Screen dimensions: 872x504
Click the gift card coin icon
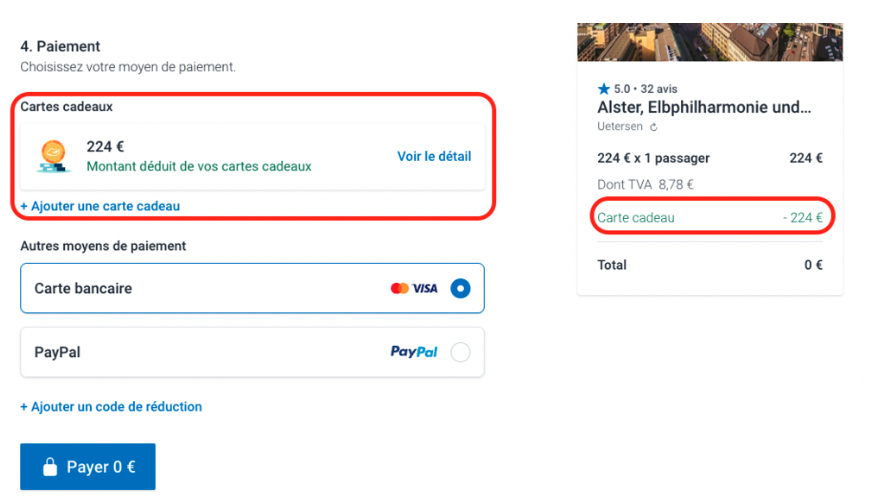pos(53,156)
